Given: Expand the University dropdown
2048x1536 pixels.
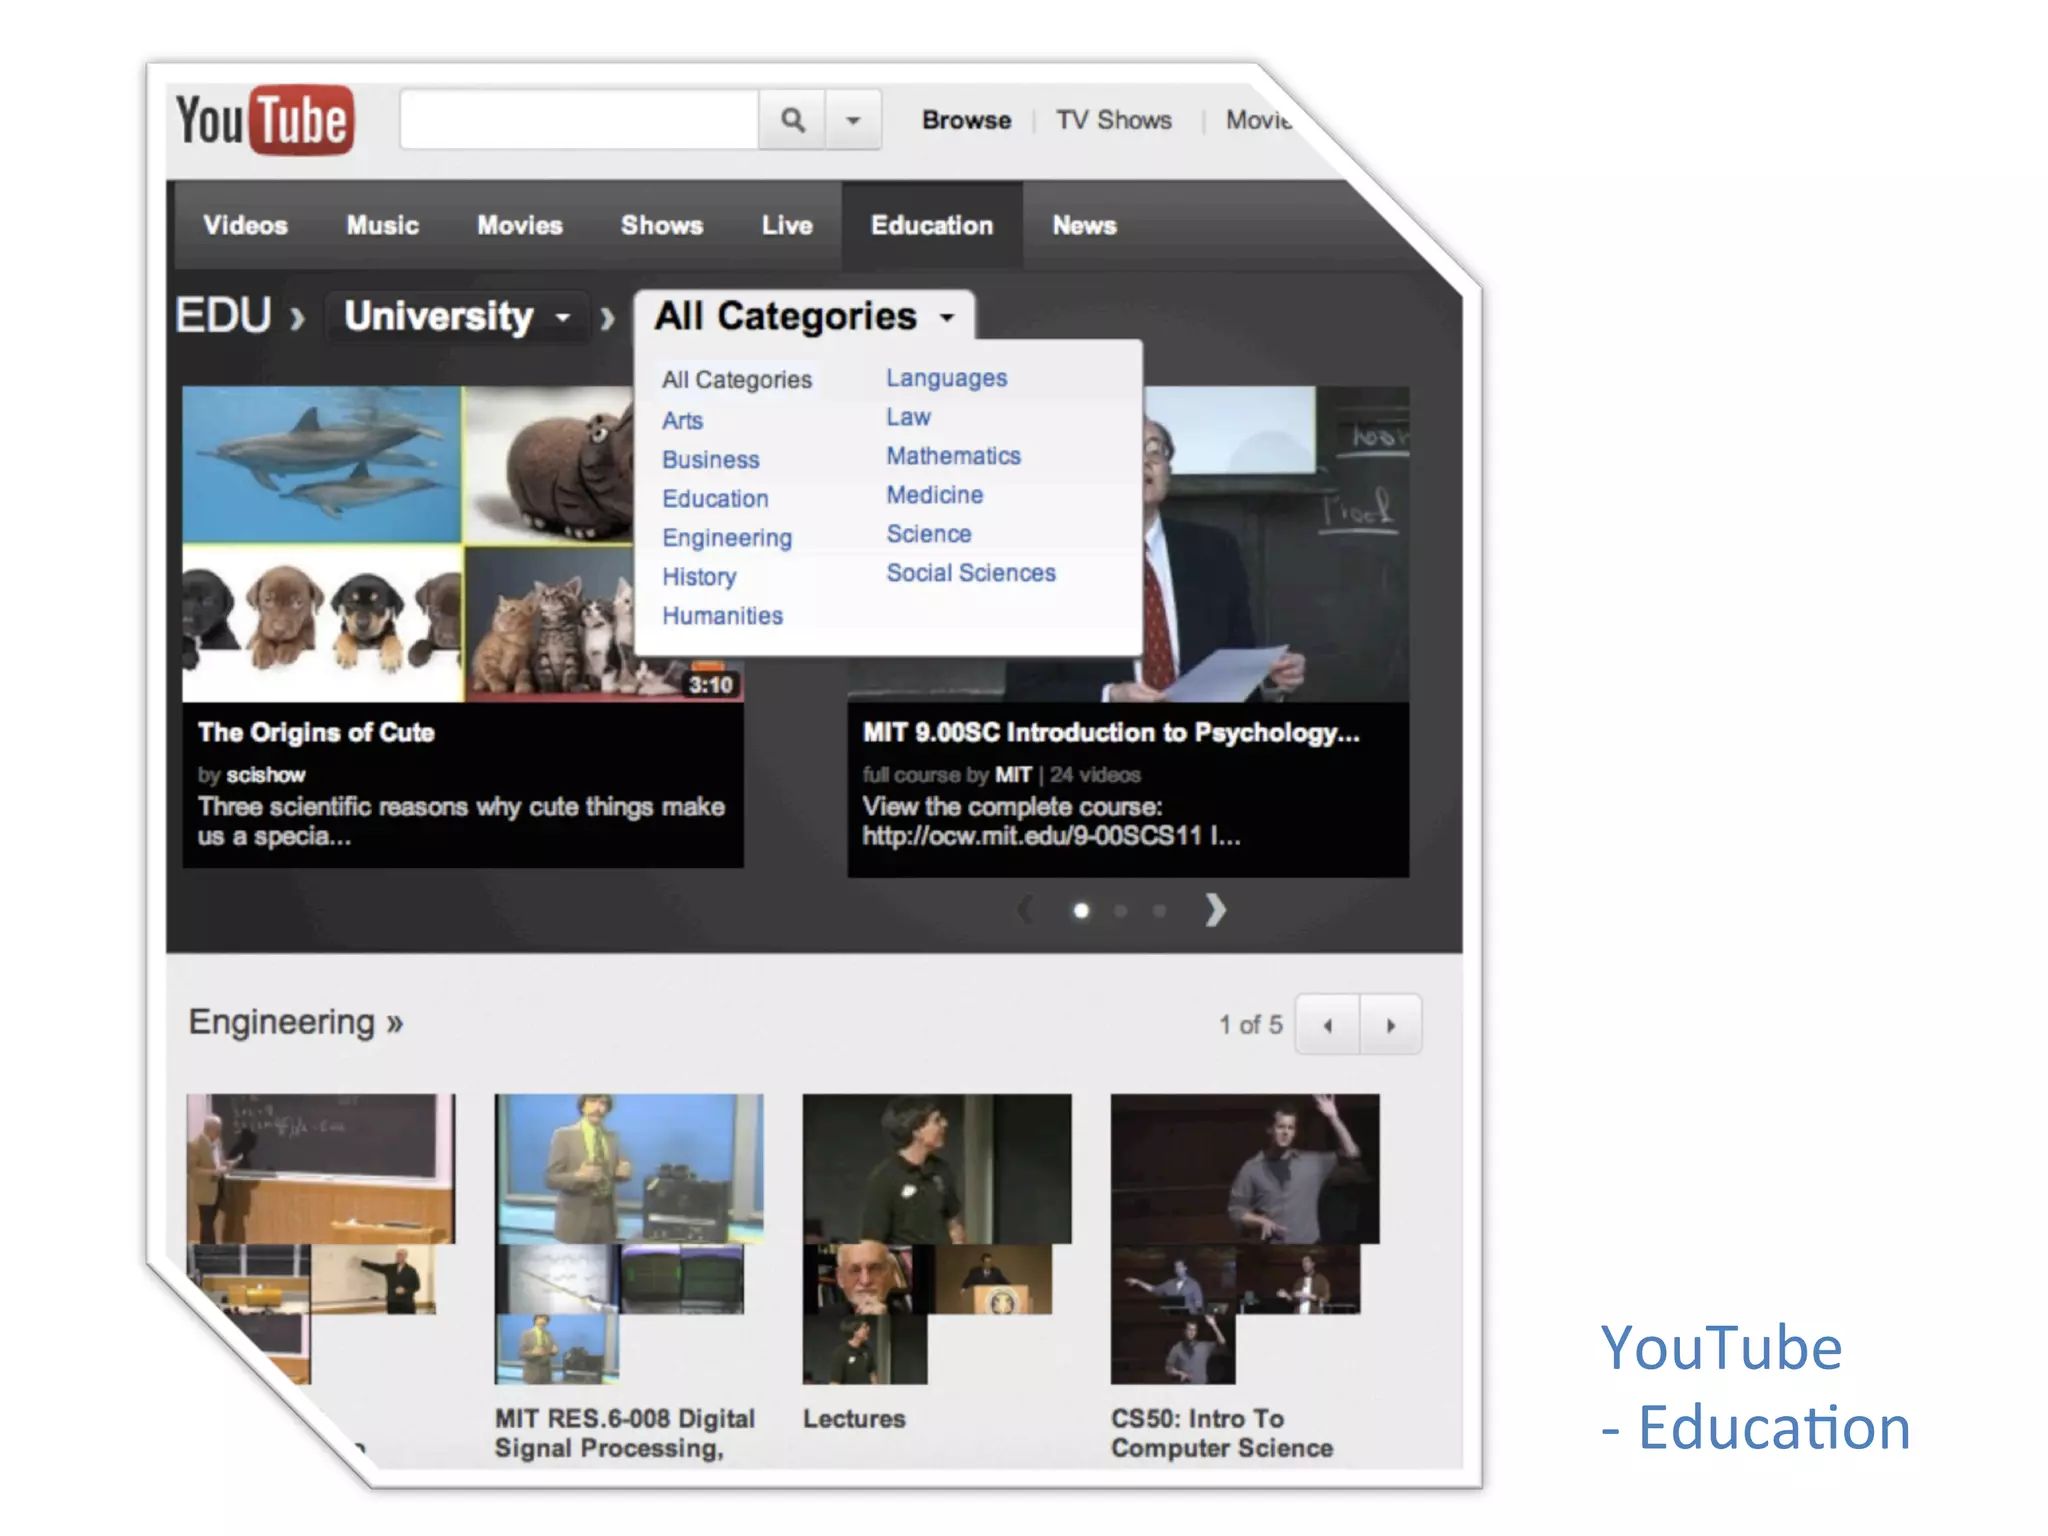Looking at the screenshot, I should coord(458,317).
